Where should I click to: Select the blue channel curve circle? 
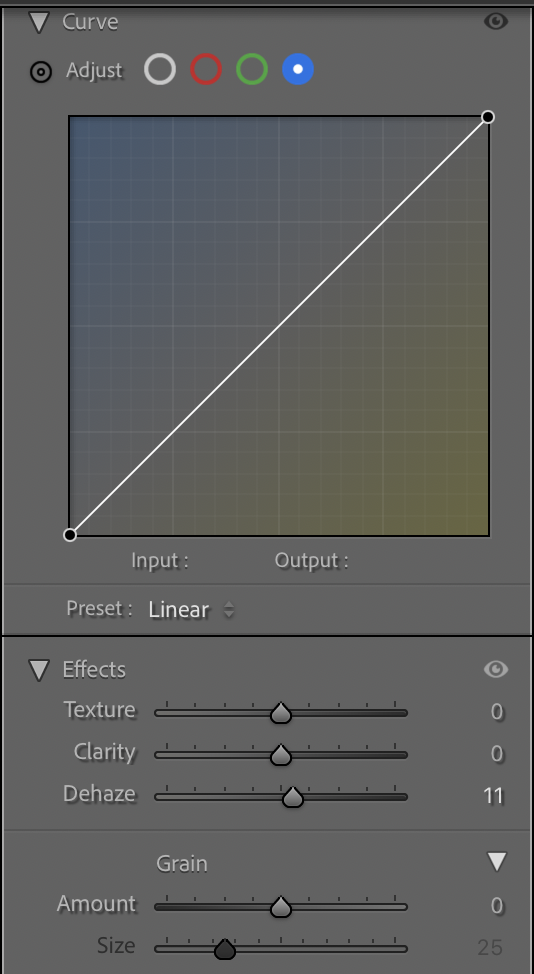[298, 69]
